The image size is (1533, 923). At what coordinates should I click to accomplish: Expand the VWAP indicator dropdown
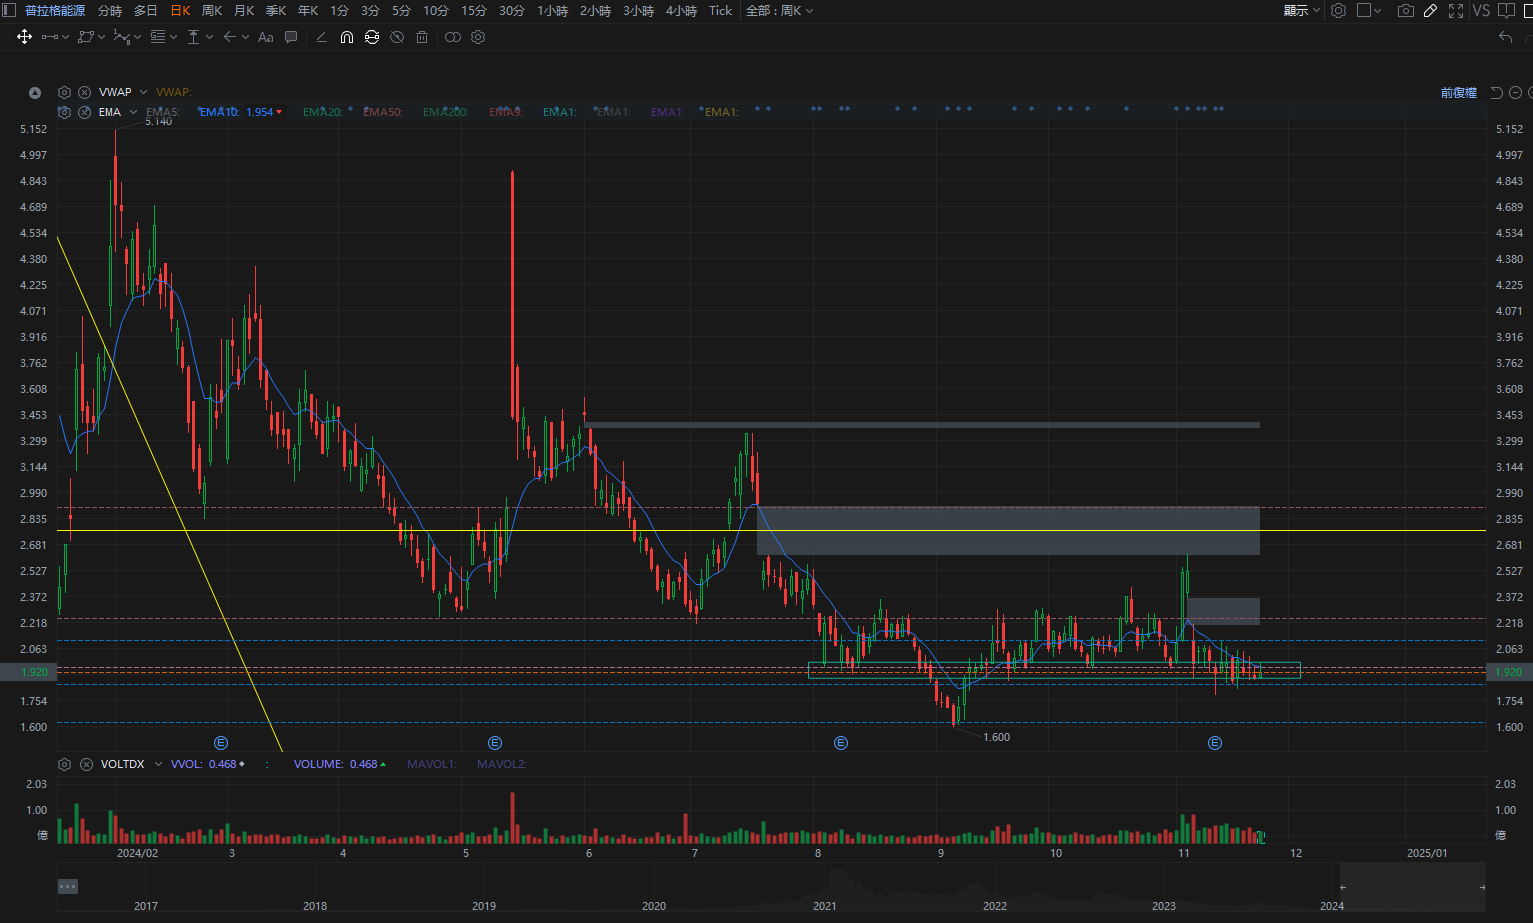pos(144,92)
